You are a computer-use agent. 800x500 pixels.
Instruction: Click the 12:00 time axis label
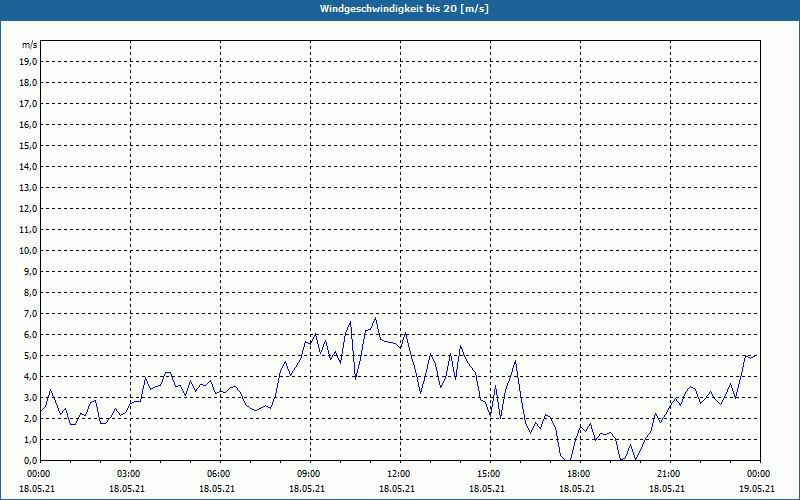click(x=400, y=474)
